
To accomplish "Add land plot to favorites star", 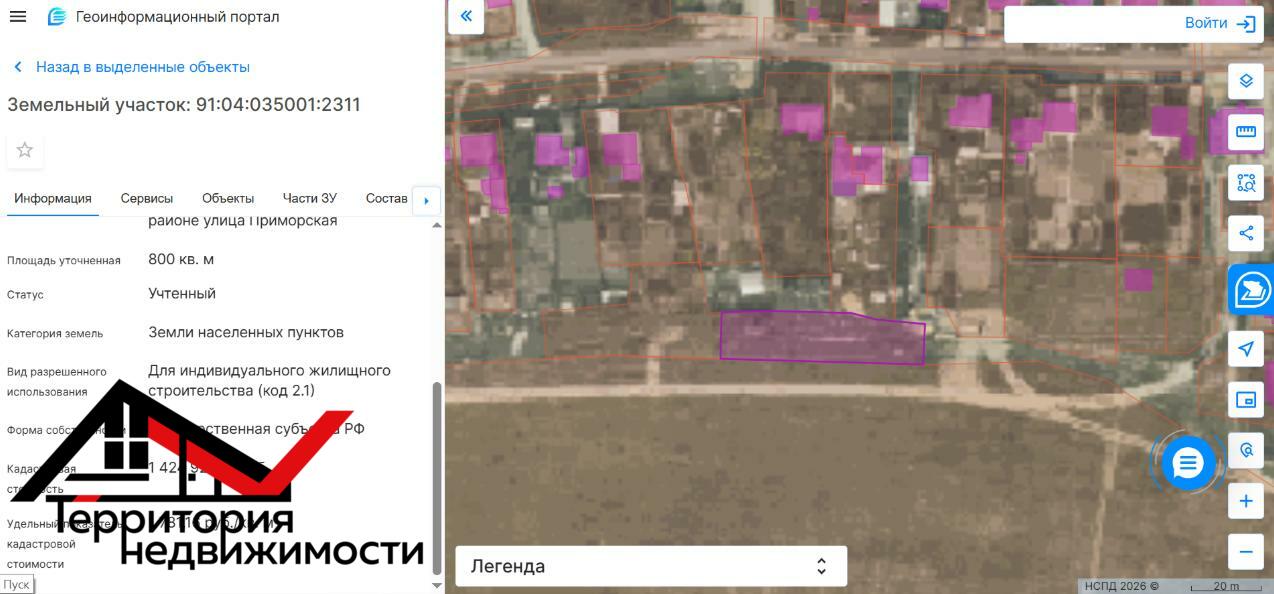I will click(x=25, y=150).
